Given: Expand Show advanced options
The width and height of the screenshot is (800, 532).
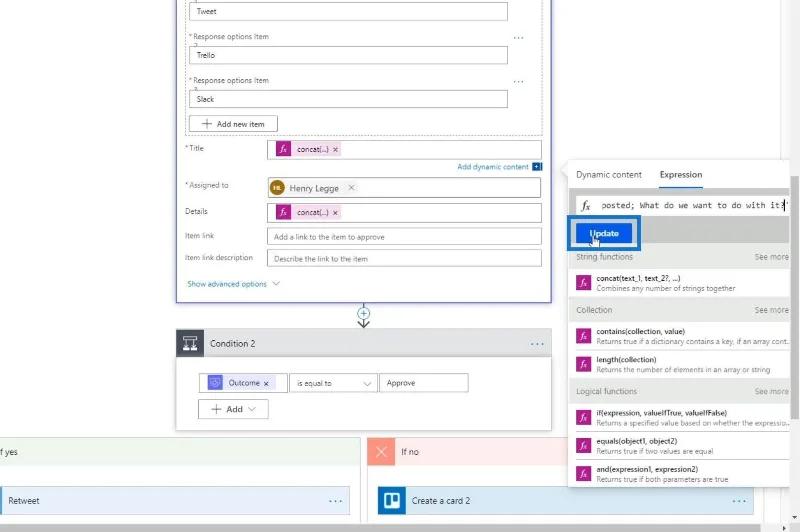Looking at the screenshot, I should pyautogui.click(x=233, y=284).
